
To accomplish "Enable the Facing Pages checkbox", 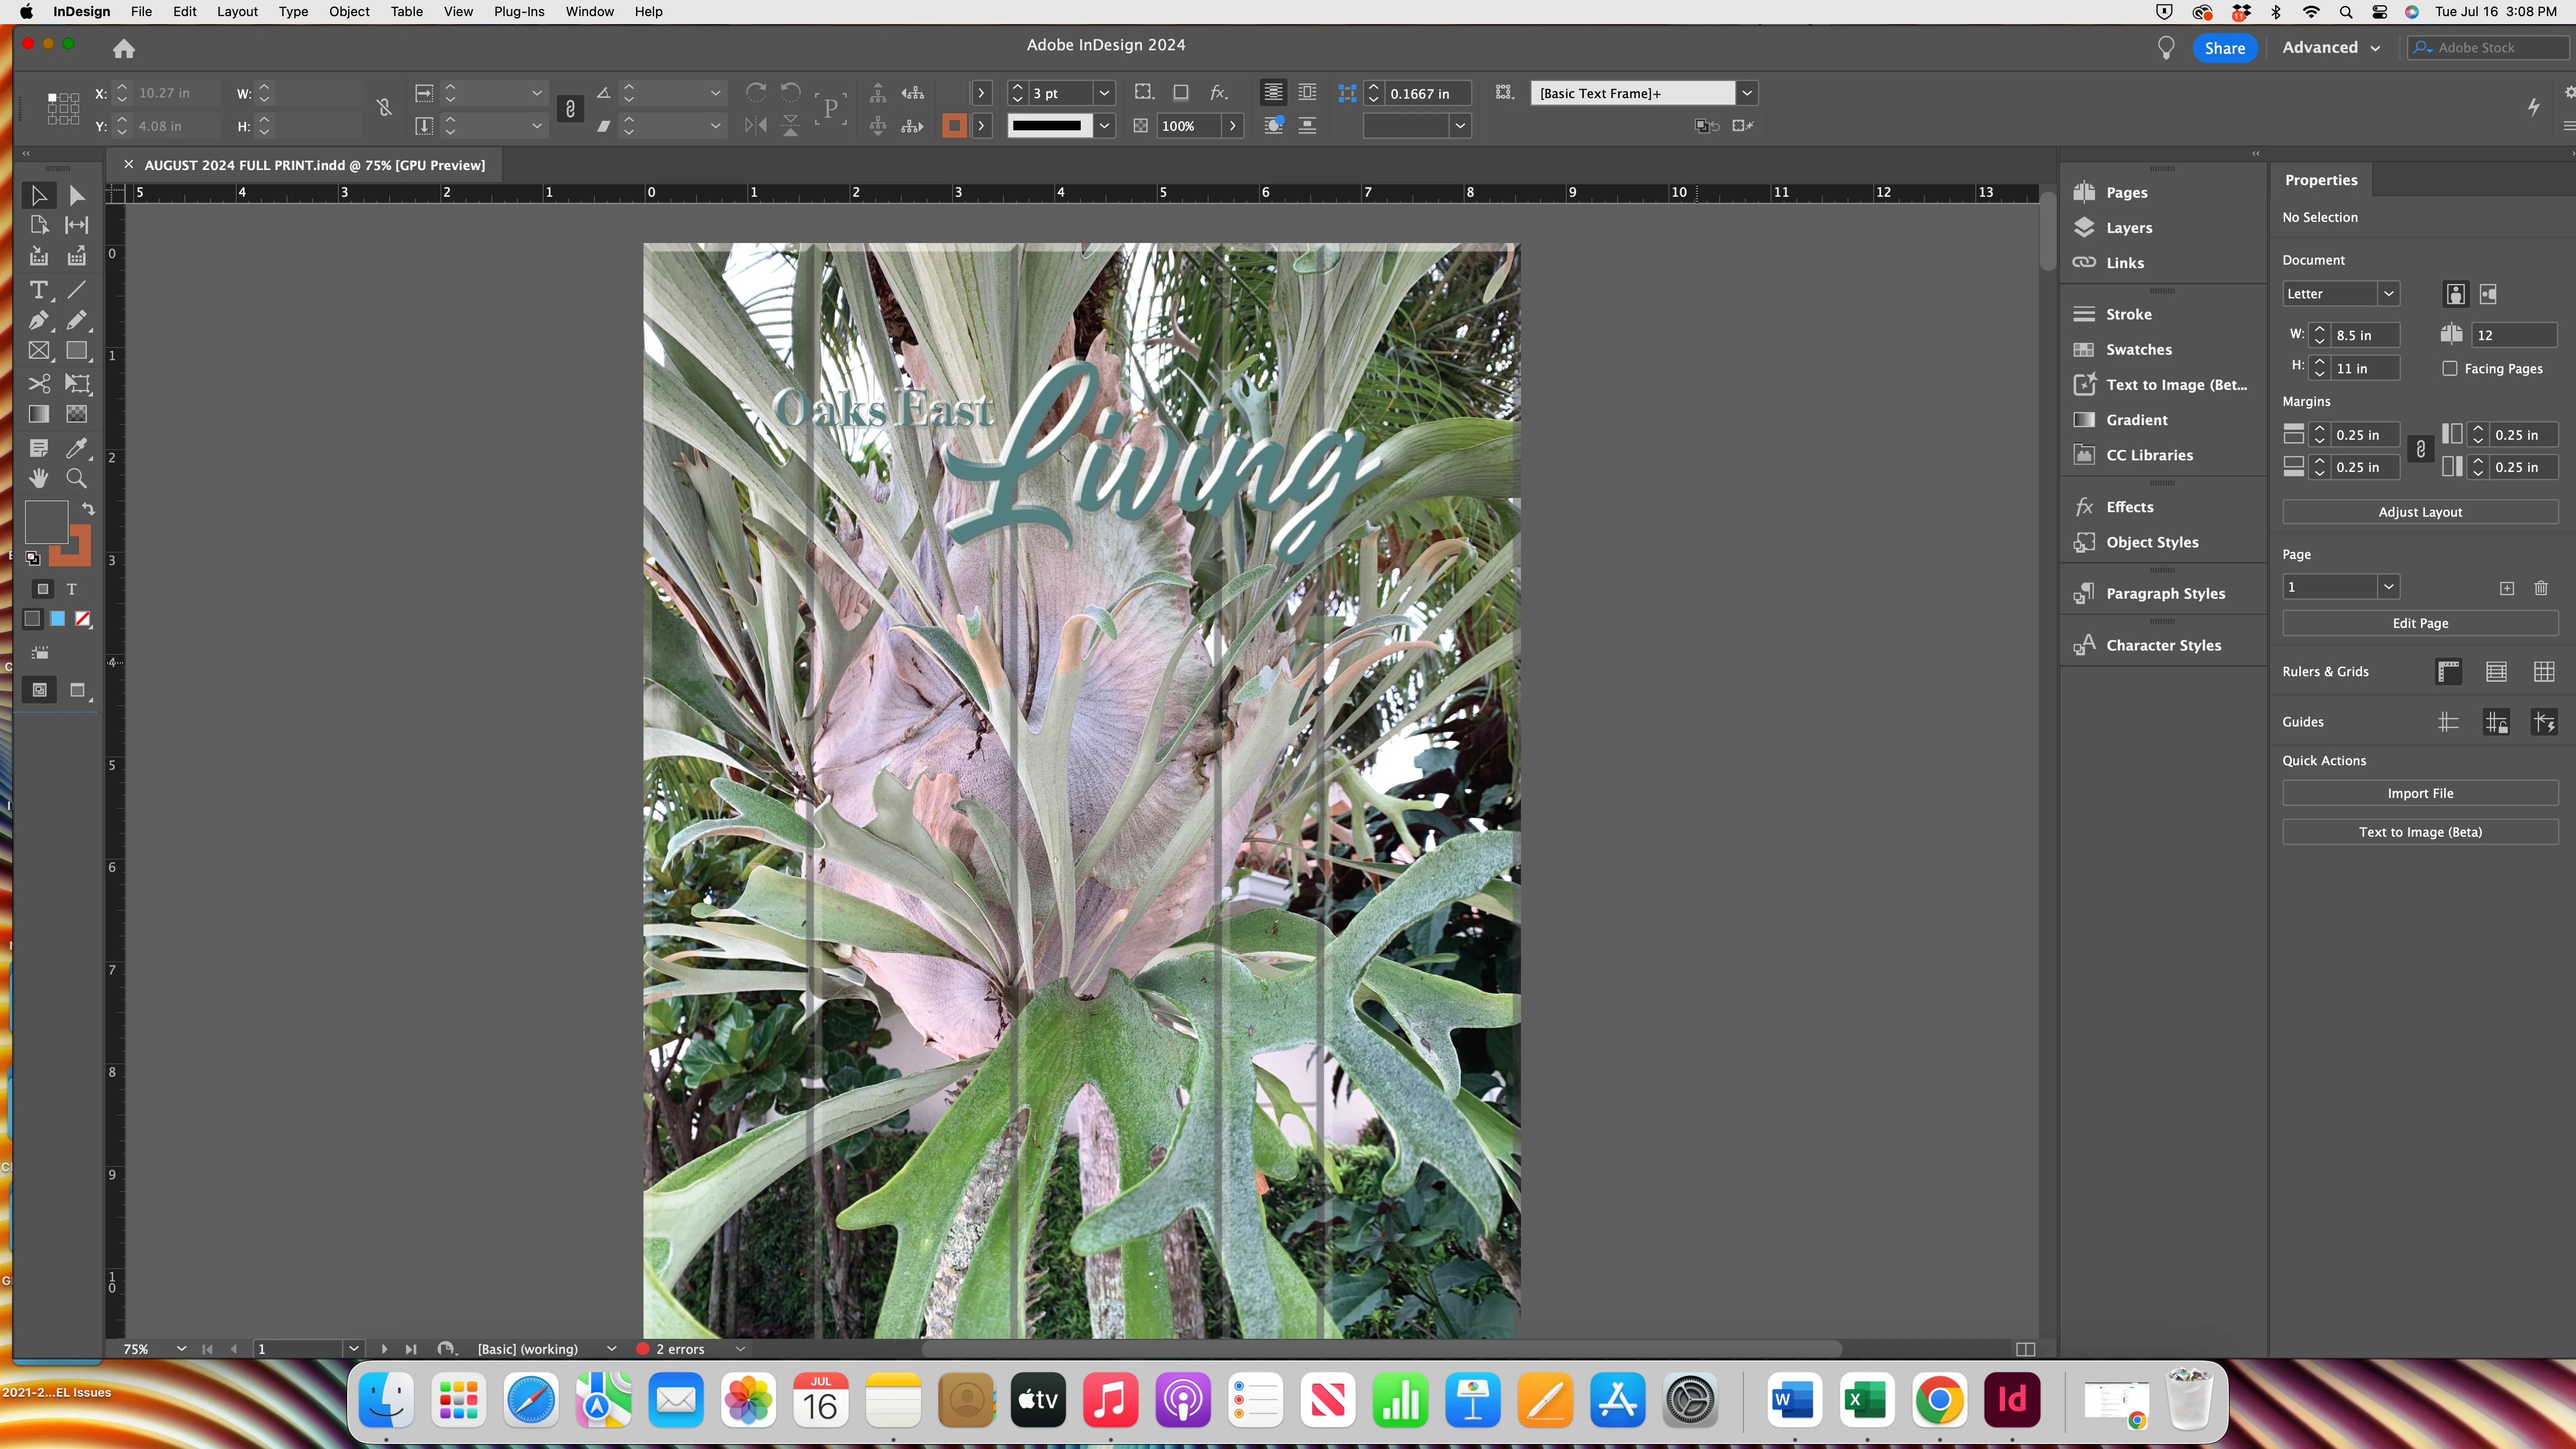I will tap(2450, 369).
